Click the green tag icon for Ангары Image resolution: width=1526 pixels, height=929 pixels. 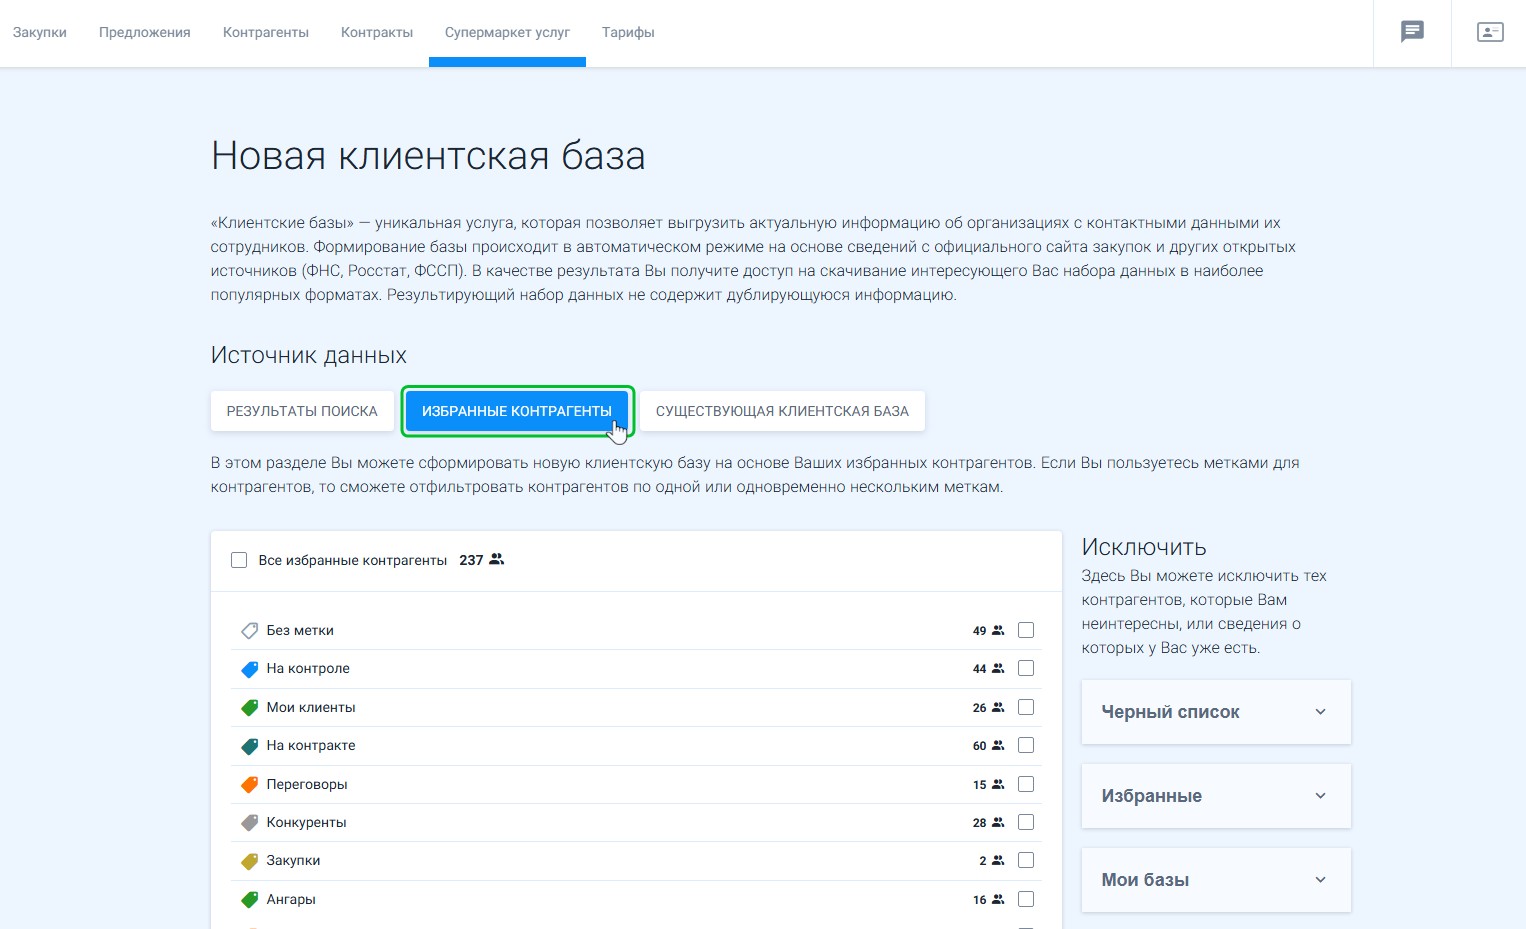[250, 900]
